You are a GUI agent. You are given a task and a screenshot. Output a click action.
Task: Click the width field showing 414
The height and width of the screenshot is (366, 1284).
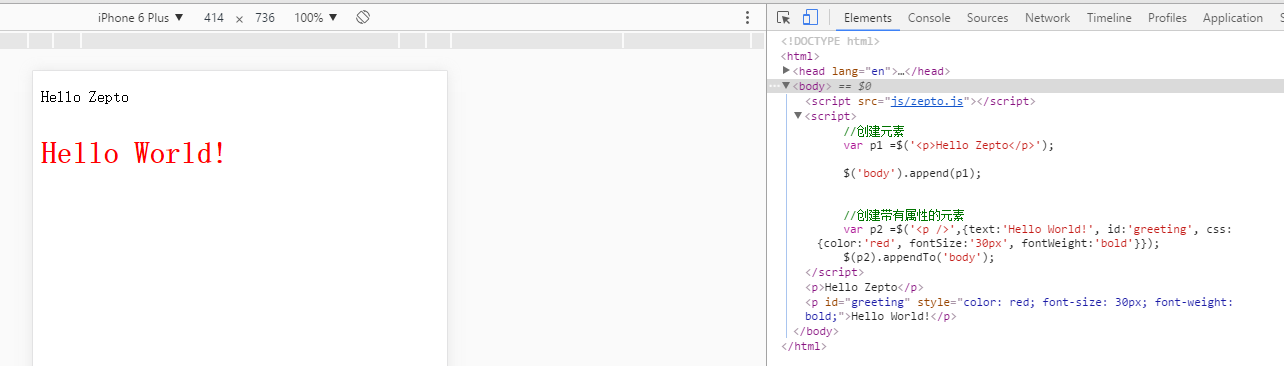tap(214, 18)
